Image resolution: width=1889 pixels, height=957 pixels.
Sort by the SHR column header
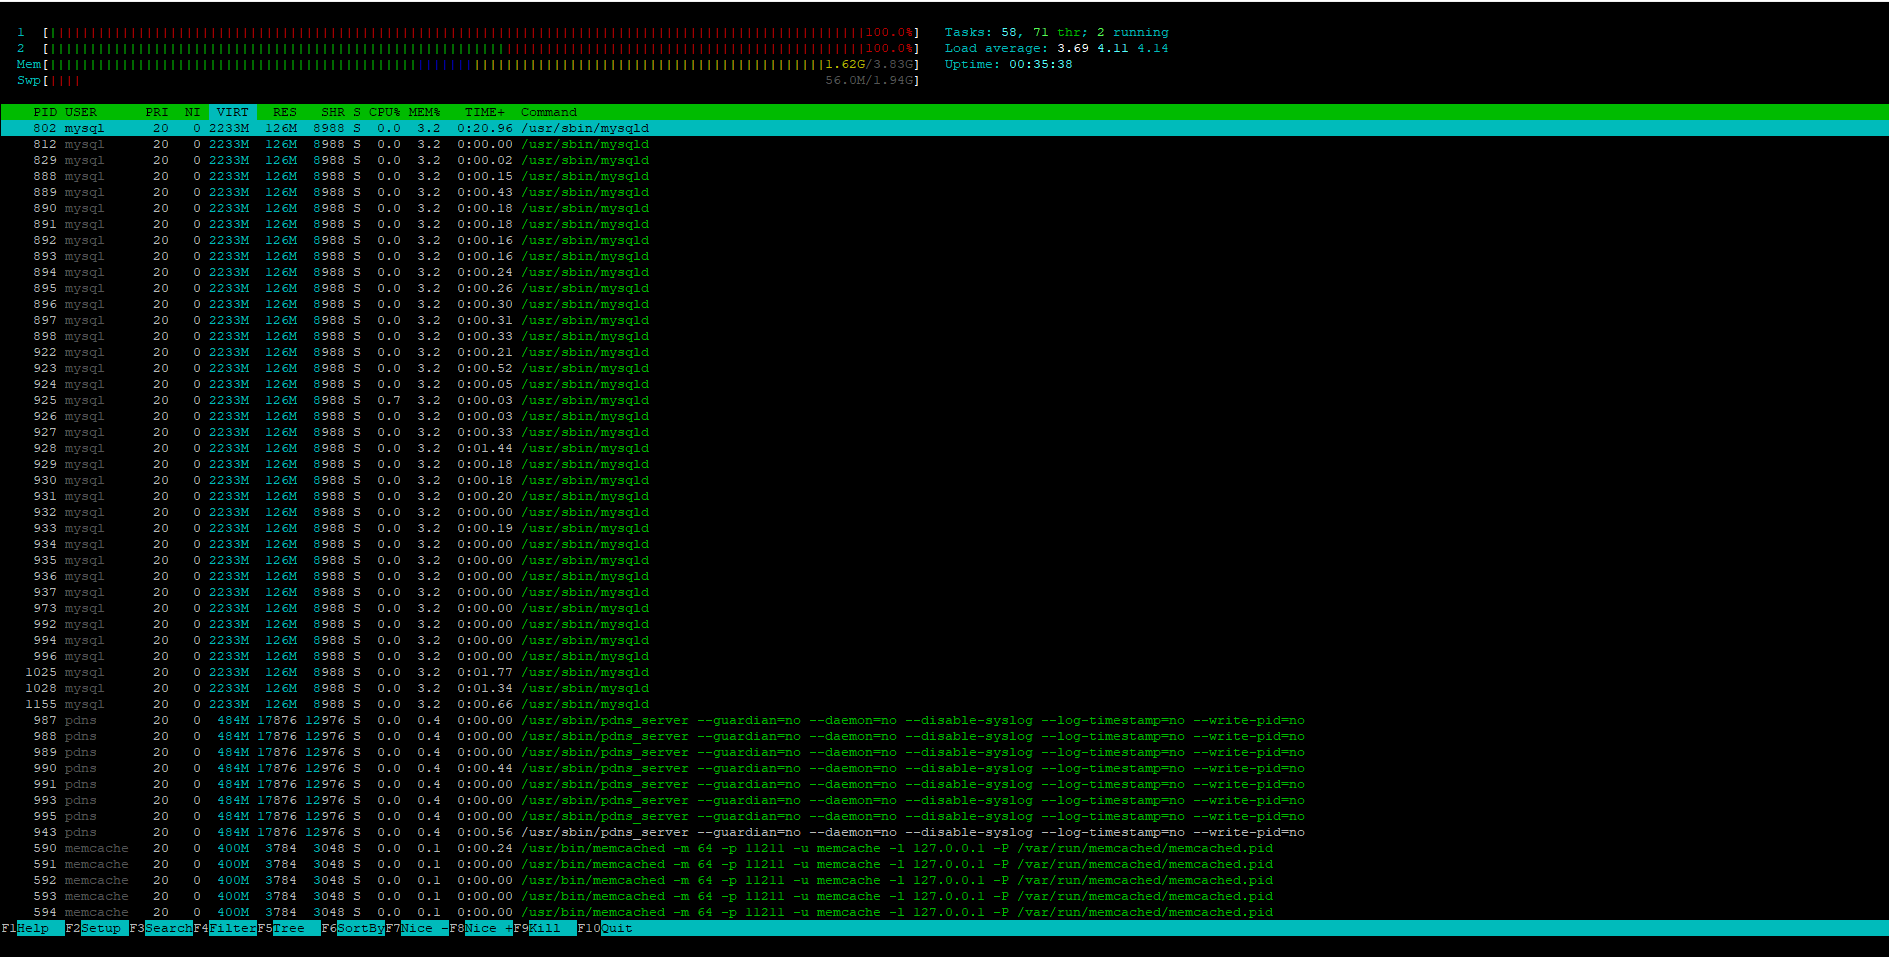[x=333, y=112]
